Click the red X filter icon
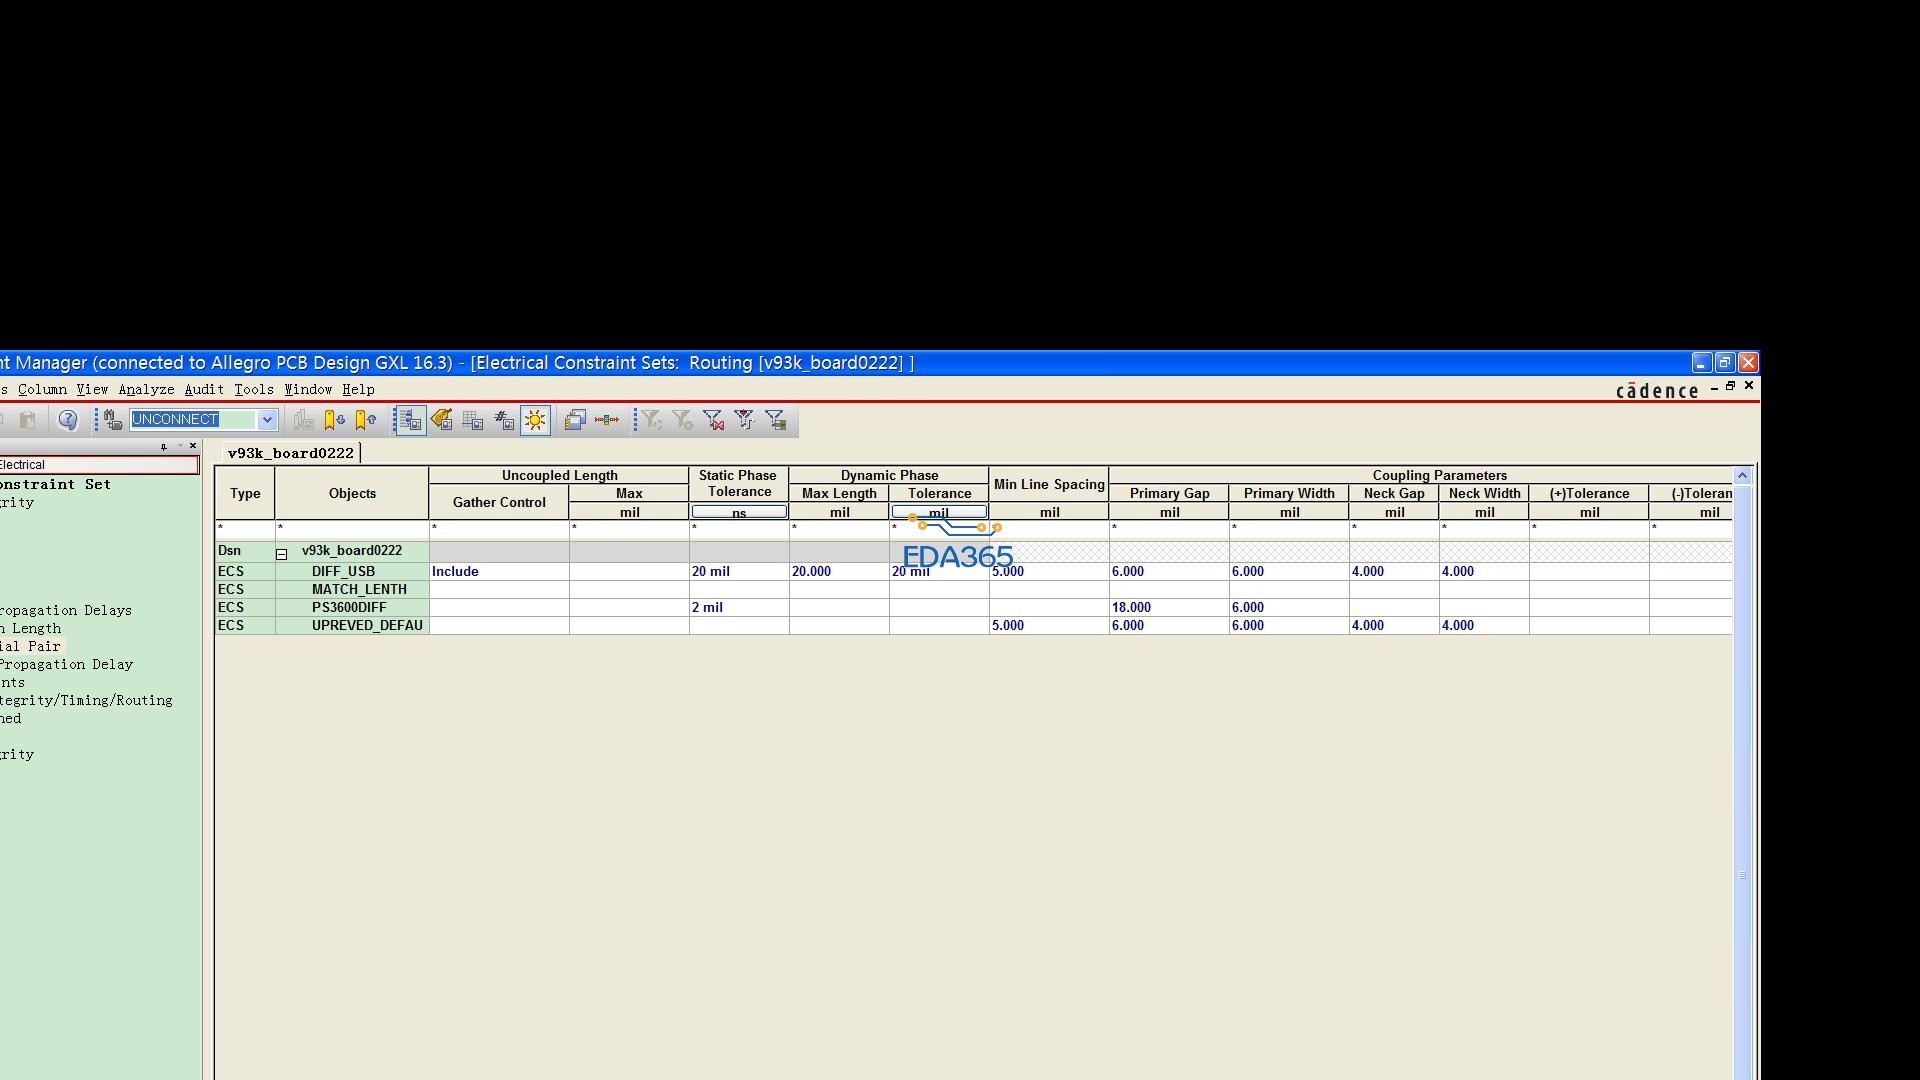 pos(713,420)
